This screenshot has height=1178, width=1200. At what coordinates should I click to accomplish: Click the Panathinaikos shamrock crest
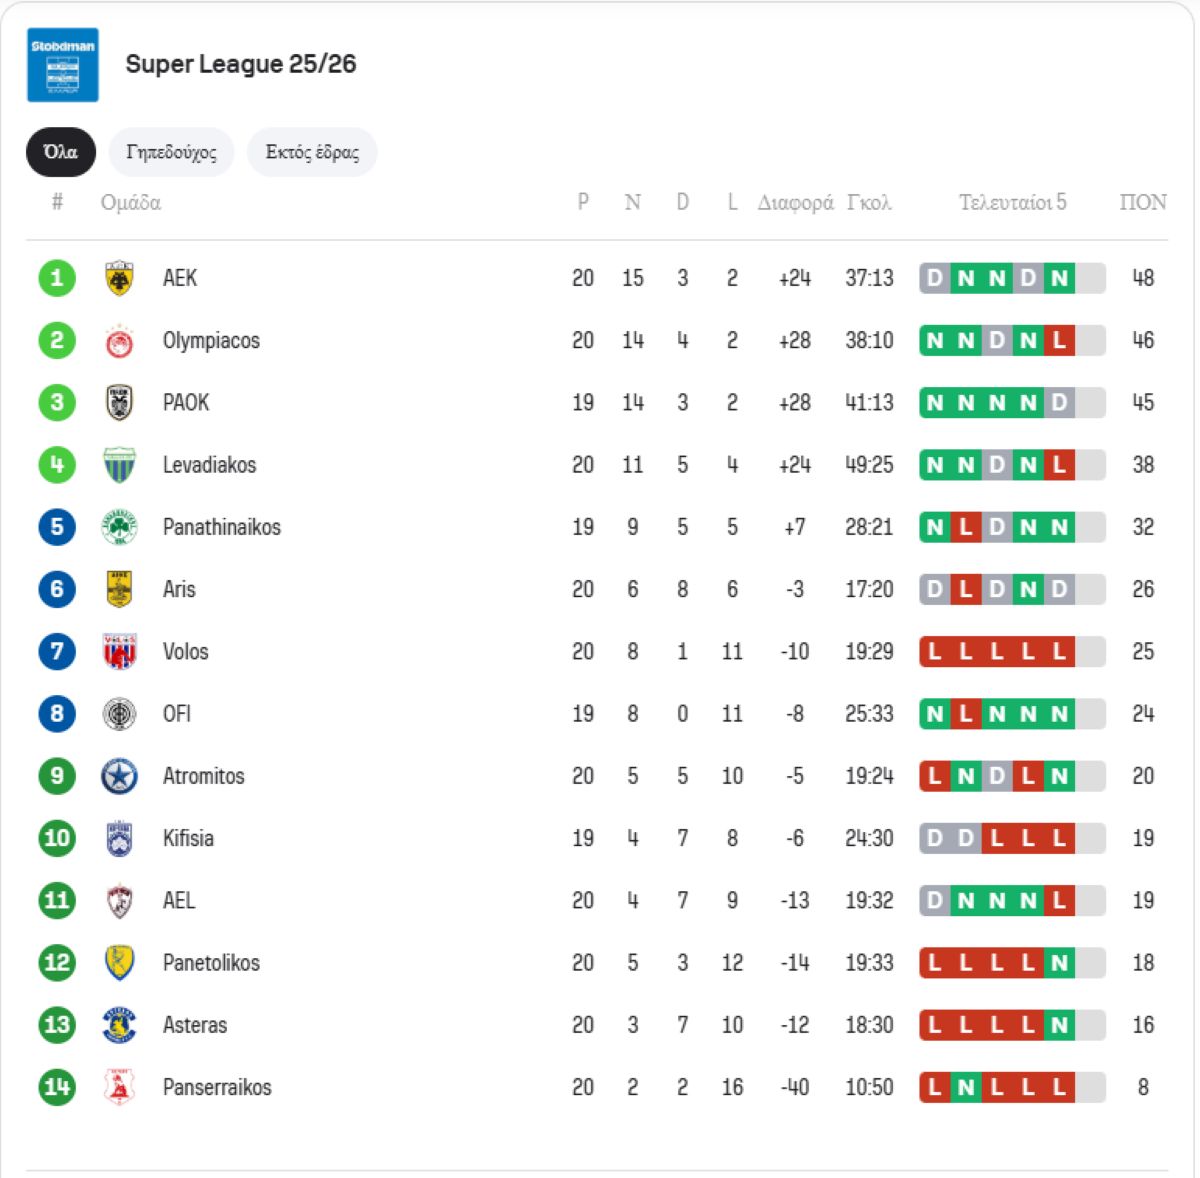click(x=119, y=527)
